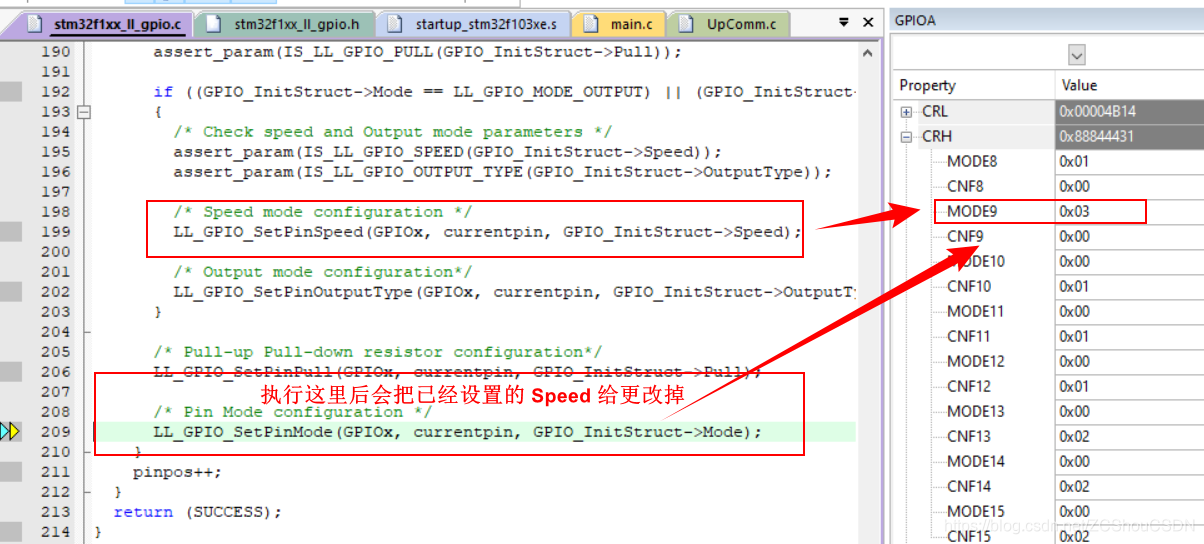Click pinpos++ statement on line 211
The image size is (1204, 544).
178,472
